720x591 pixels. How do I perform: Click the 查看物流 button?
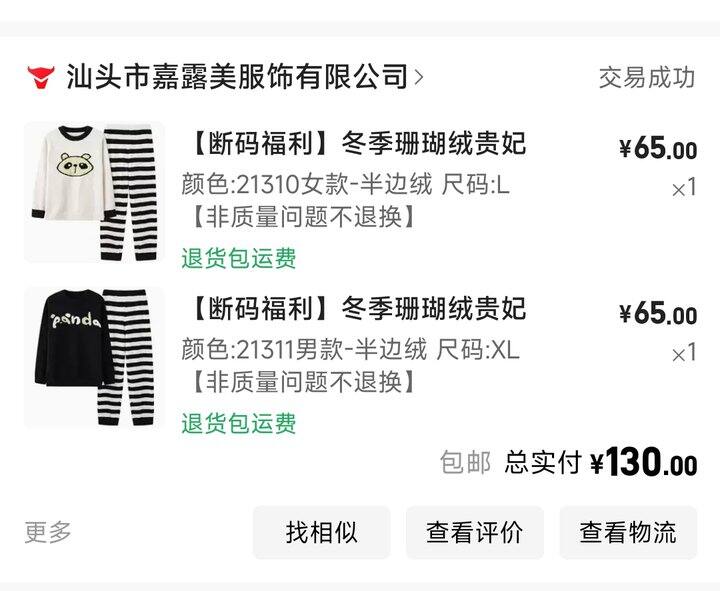click(628, 533)
